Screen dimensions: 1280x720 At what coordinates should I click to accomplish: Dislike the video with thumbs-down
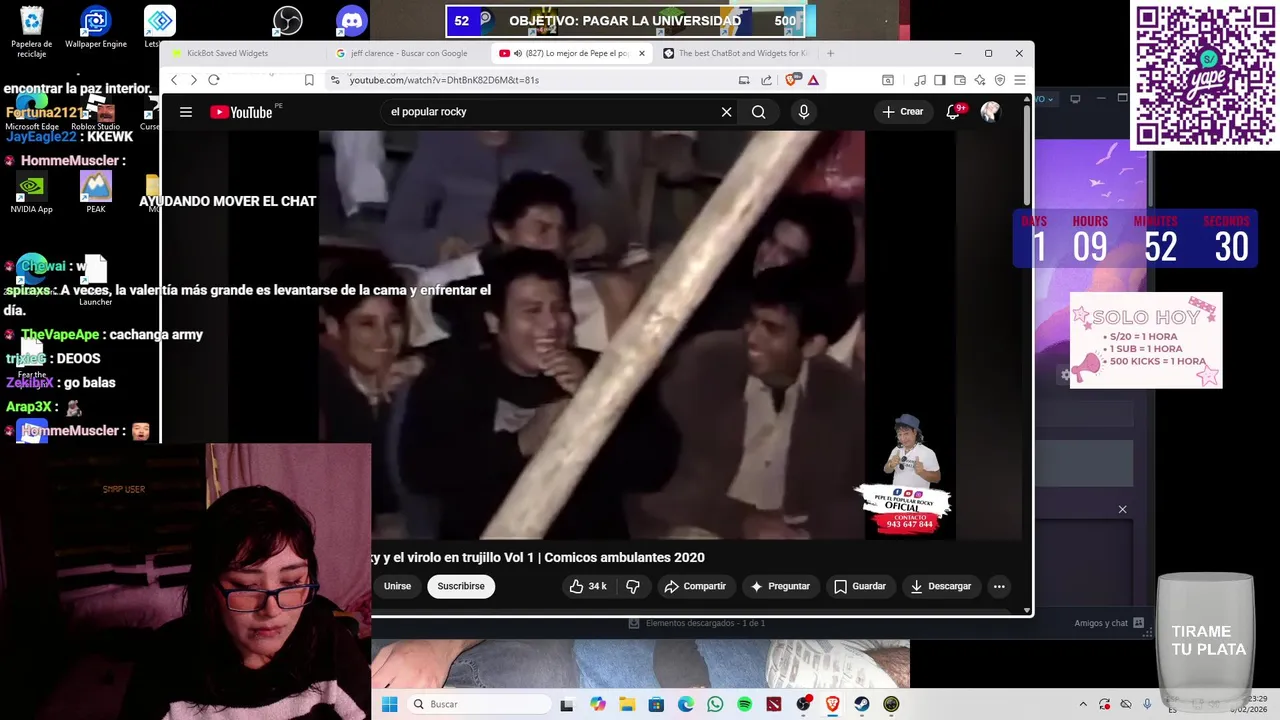[x=633, y=586]
